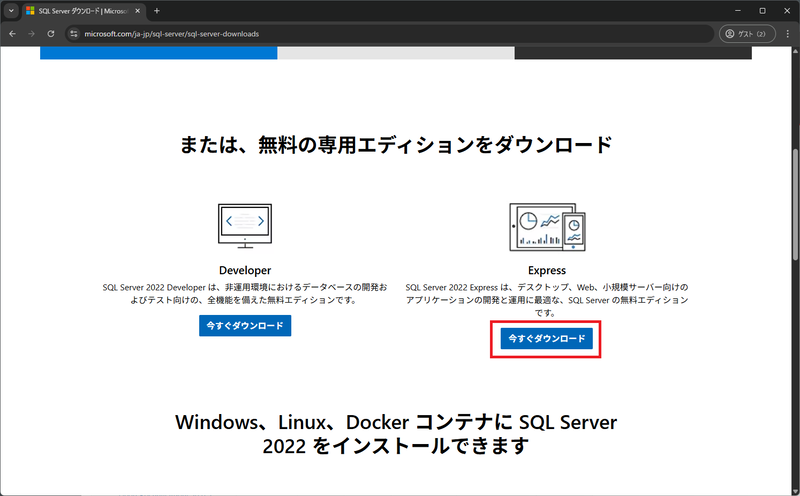Screen dimensions: 800x496
Task: Open site information icon in address bar
Action: coord(74,34)
